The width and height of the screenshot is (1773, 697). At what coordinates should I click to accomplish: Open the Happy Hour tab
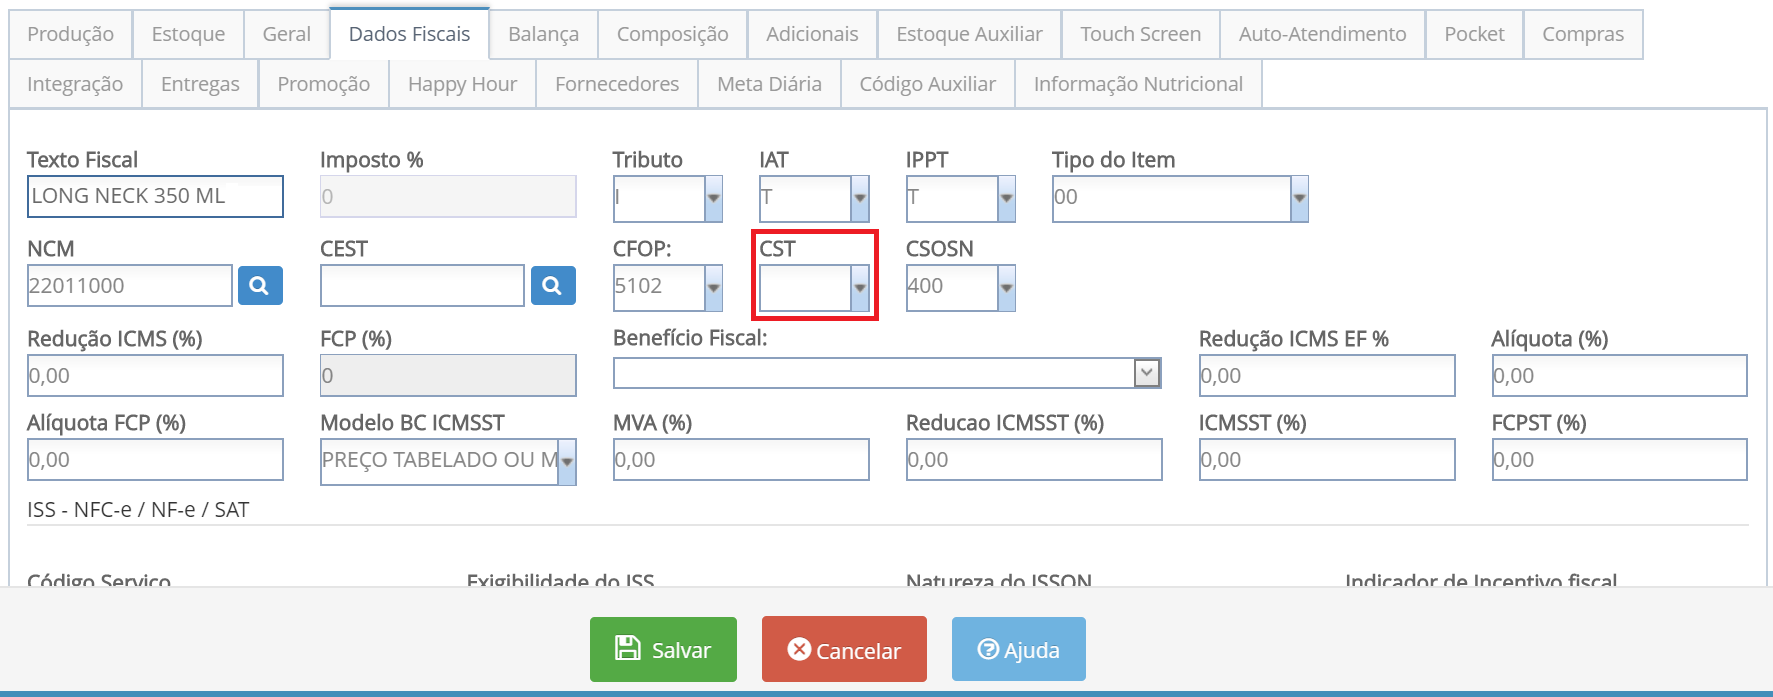pos(462,84)
